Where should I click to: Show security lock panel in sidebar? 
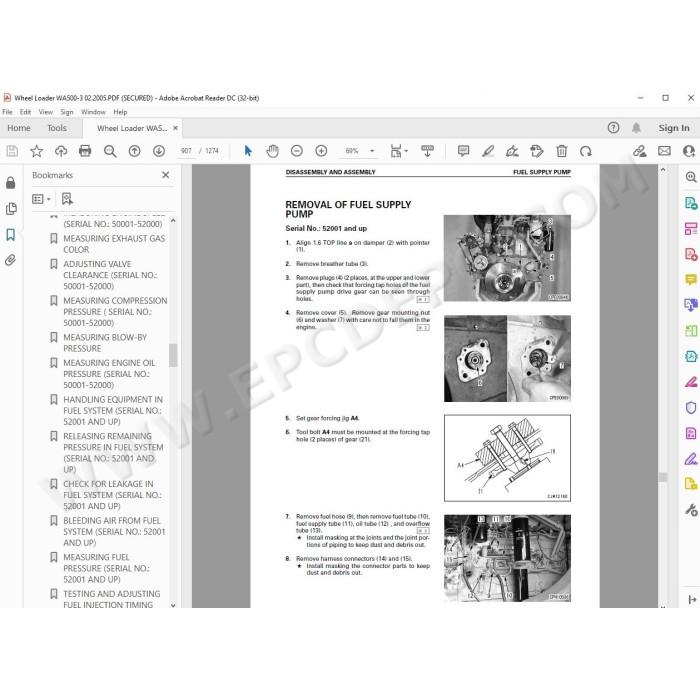(x=11, y=182)
